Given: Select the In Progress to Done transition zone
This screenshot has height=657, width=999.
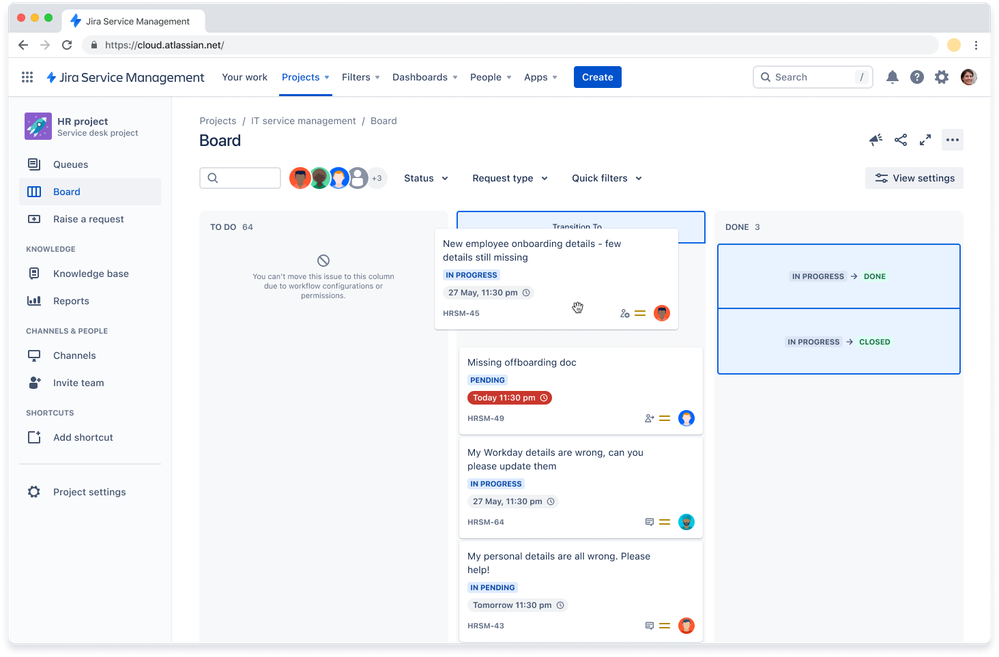Looking at the screenshot, I should [x=838, y=277].
